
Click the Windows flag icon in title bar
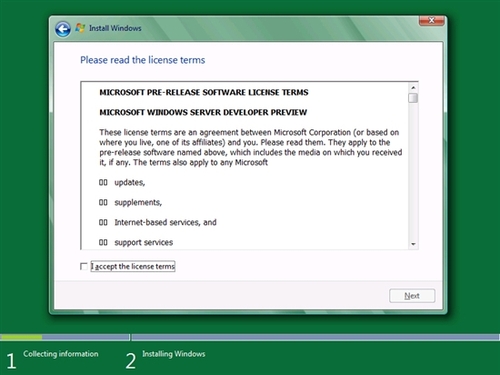click(80, 28)
